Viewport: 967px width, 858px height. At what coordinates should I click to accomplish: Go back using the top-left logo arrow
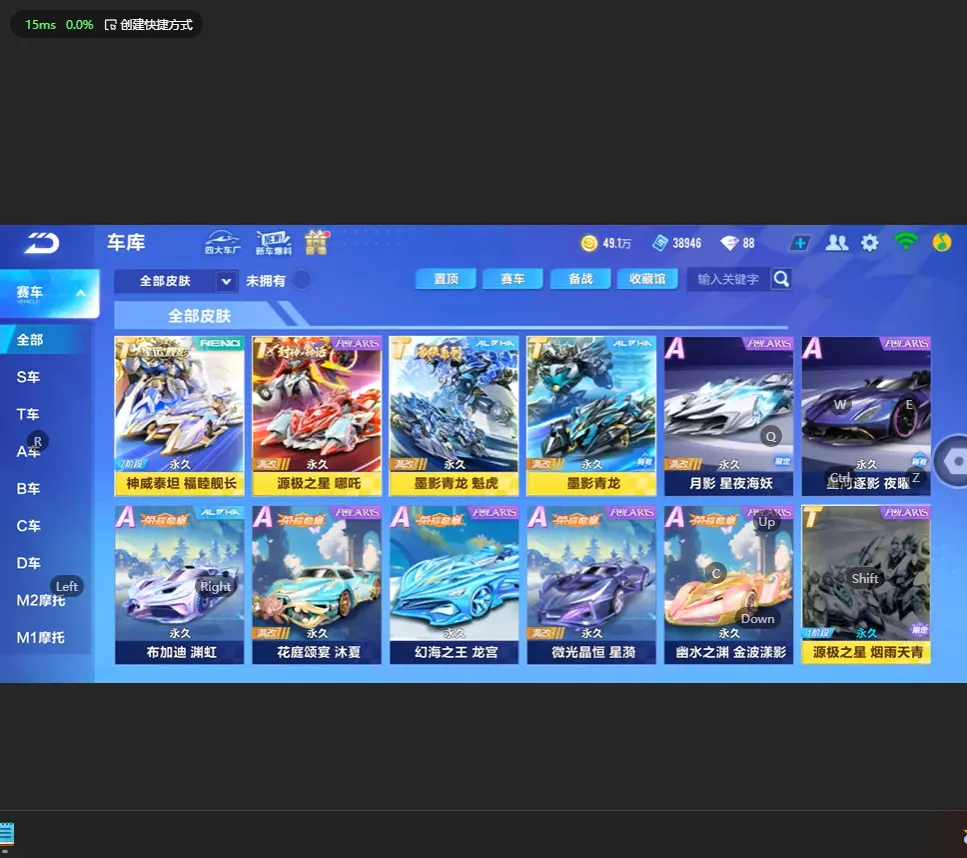click(x=42, y=243)
